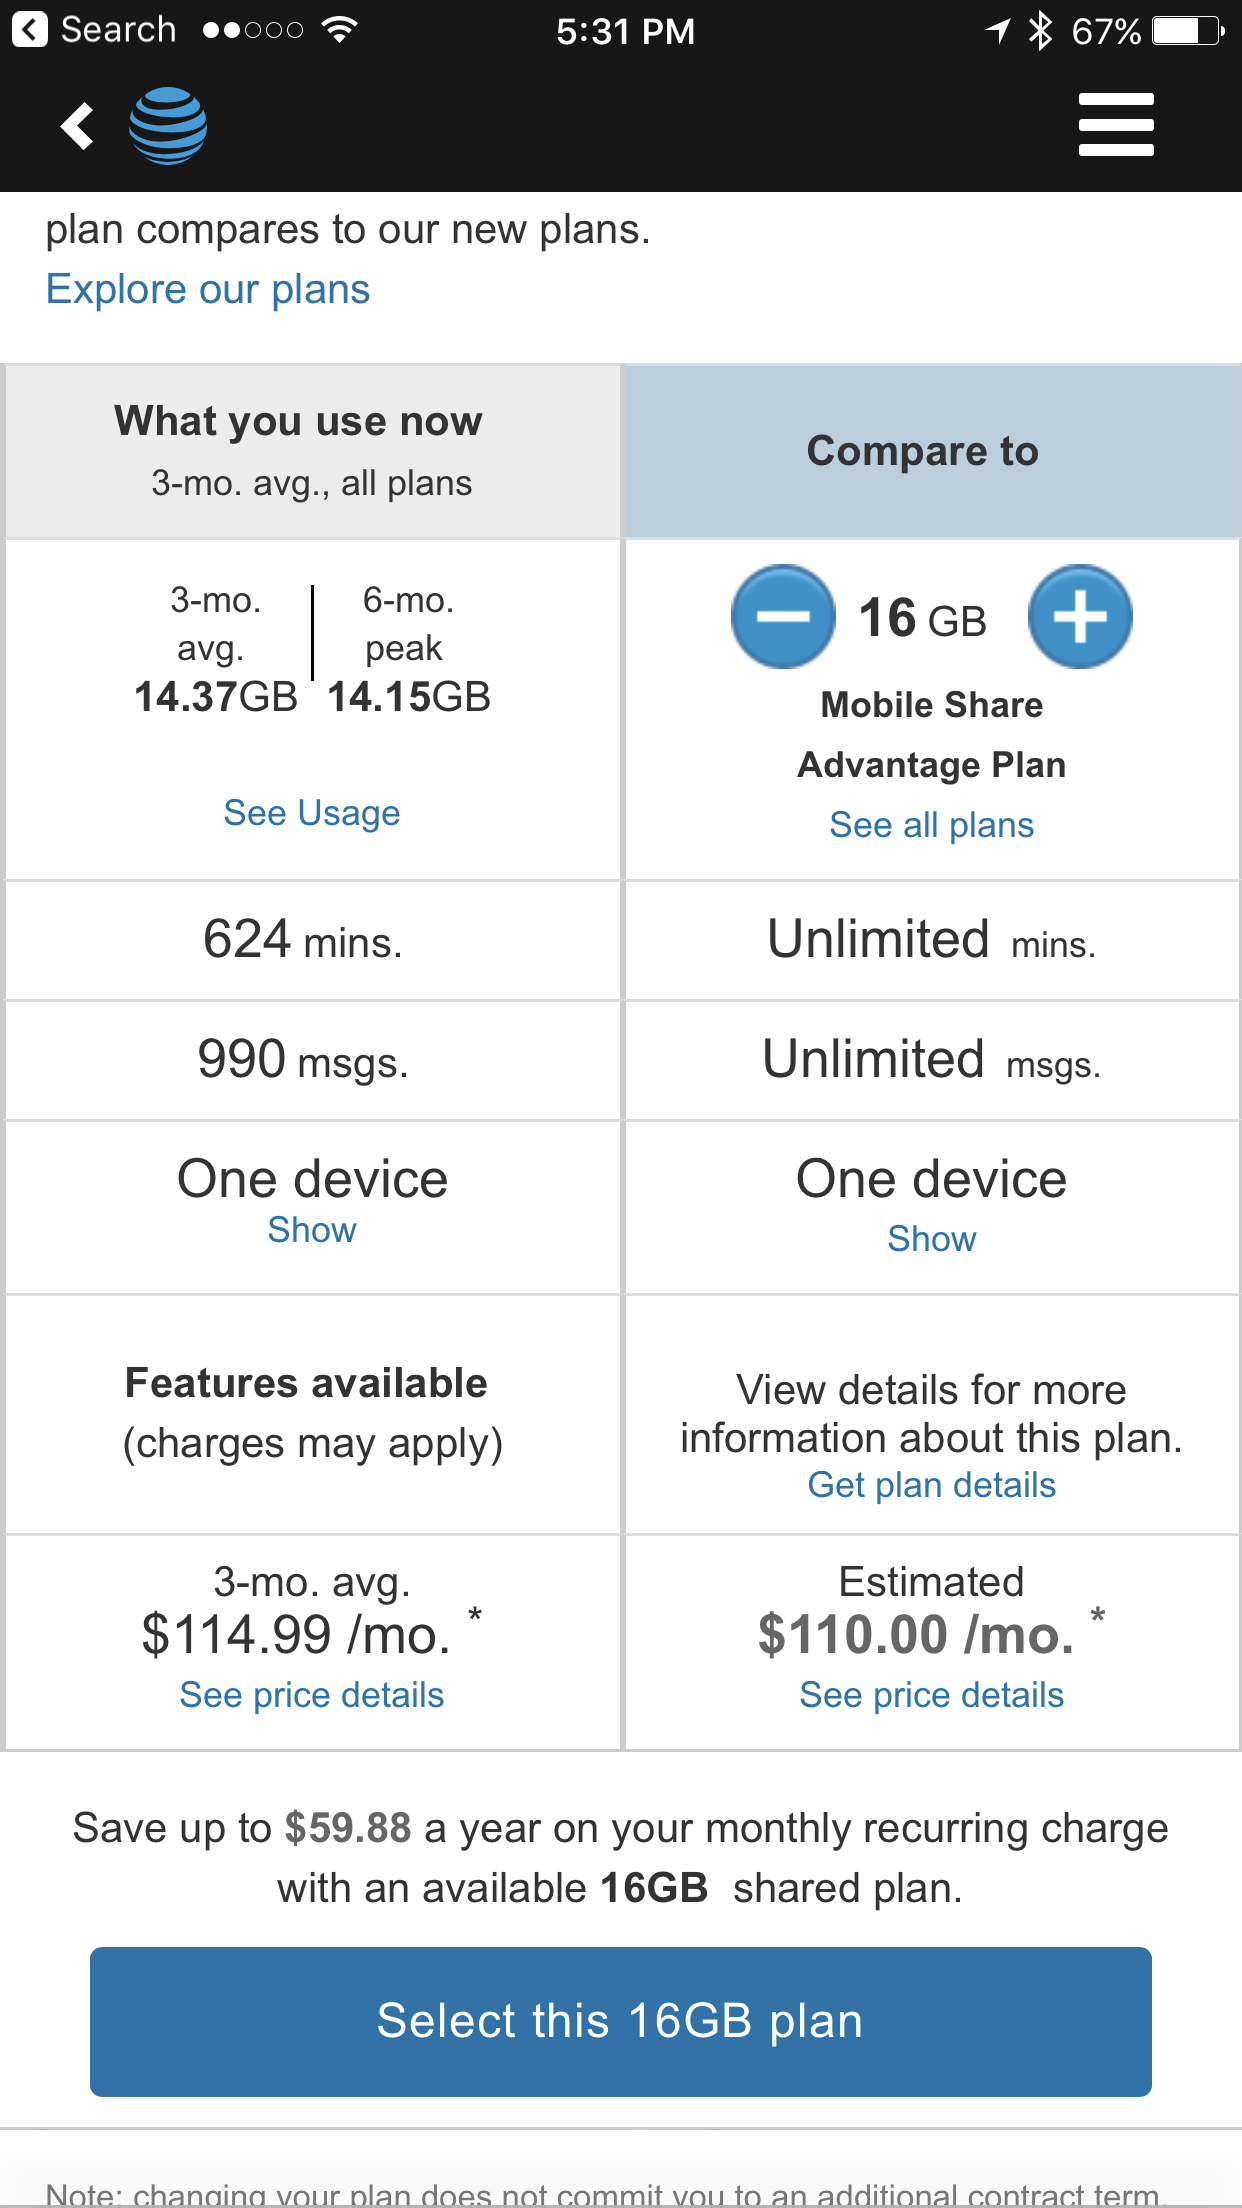Open the Explore our plans link
Screen dimensions: 1242x2208
point(208,290)
